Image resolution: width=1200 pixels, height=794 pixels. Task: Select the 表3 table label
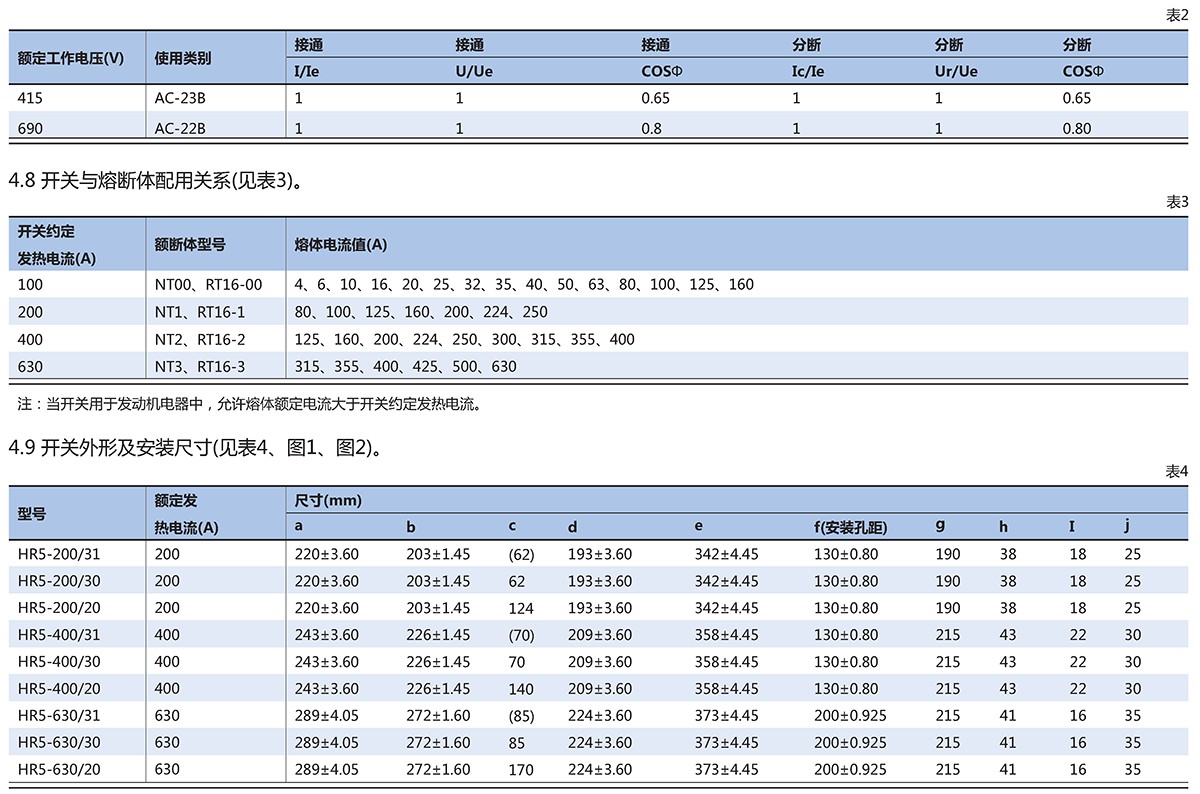[1177, 202]
